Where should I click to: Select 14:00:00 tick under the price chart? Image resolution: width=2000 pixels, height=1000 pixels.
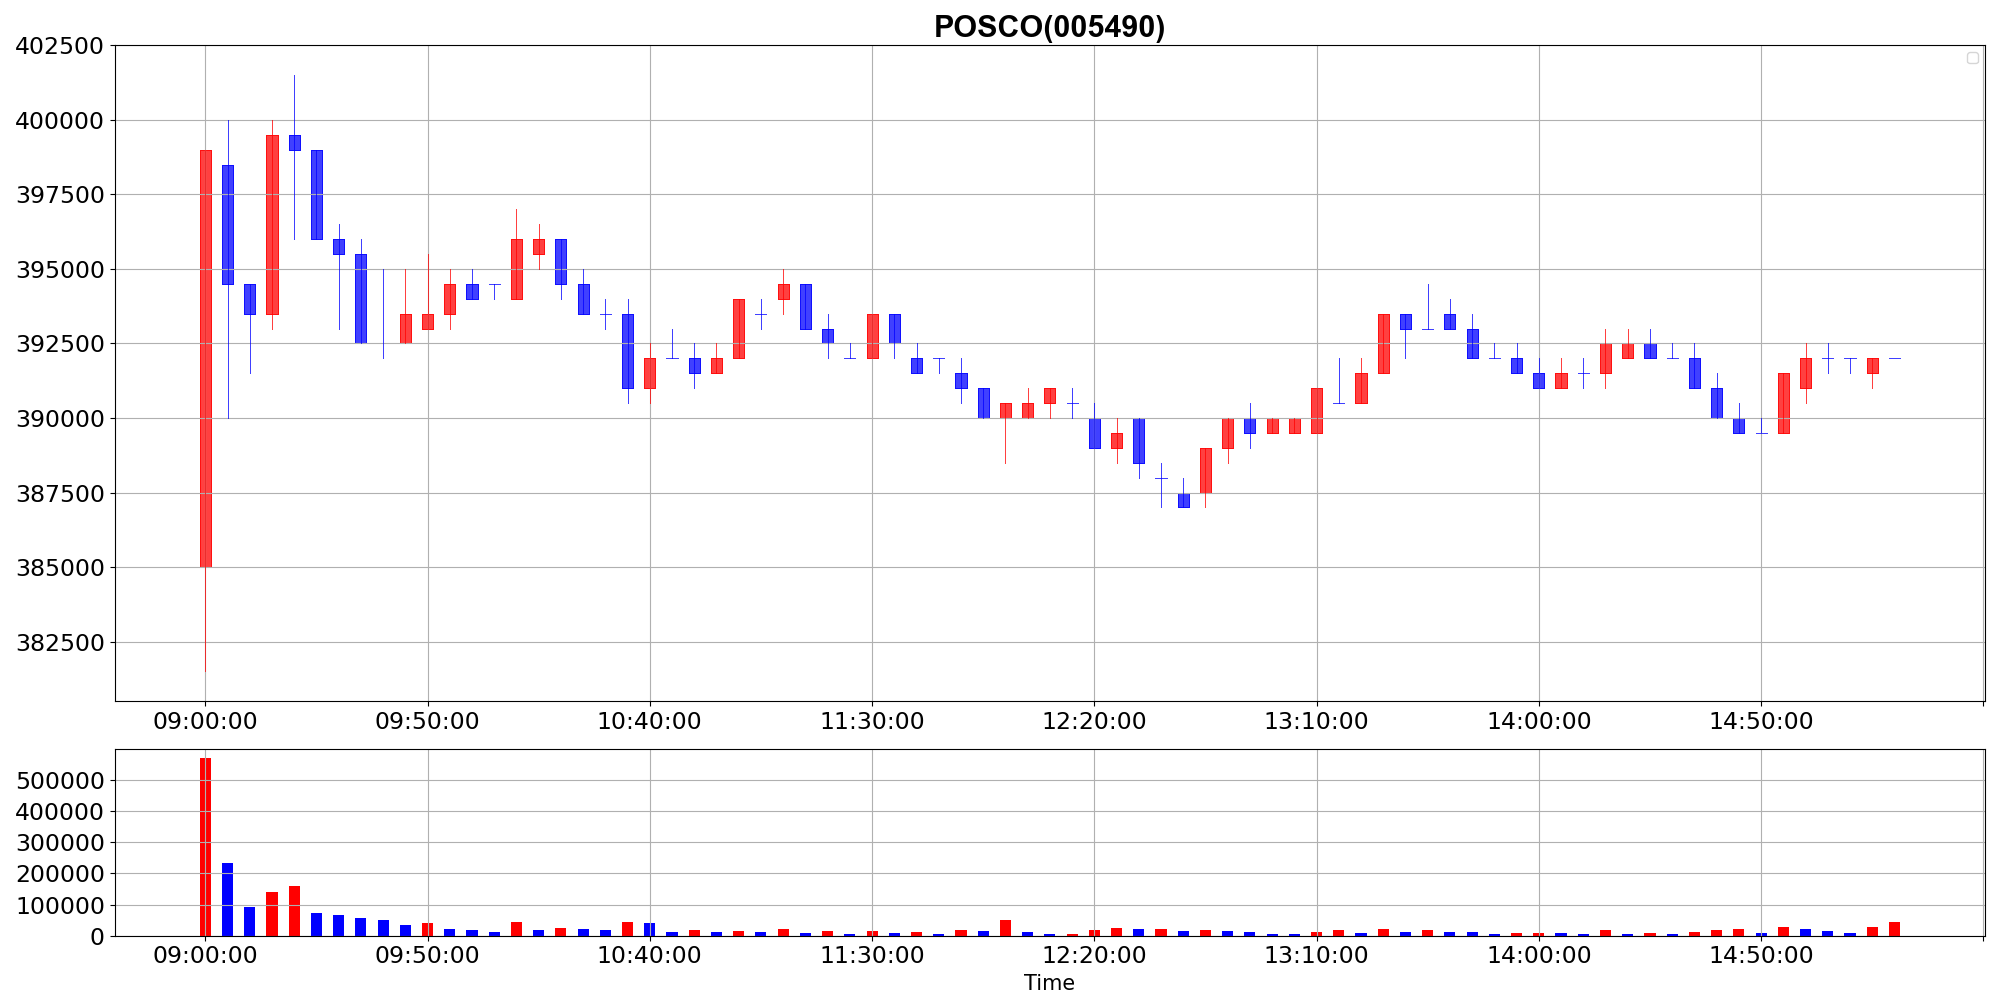point(1539,721)
